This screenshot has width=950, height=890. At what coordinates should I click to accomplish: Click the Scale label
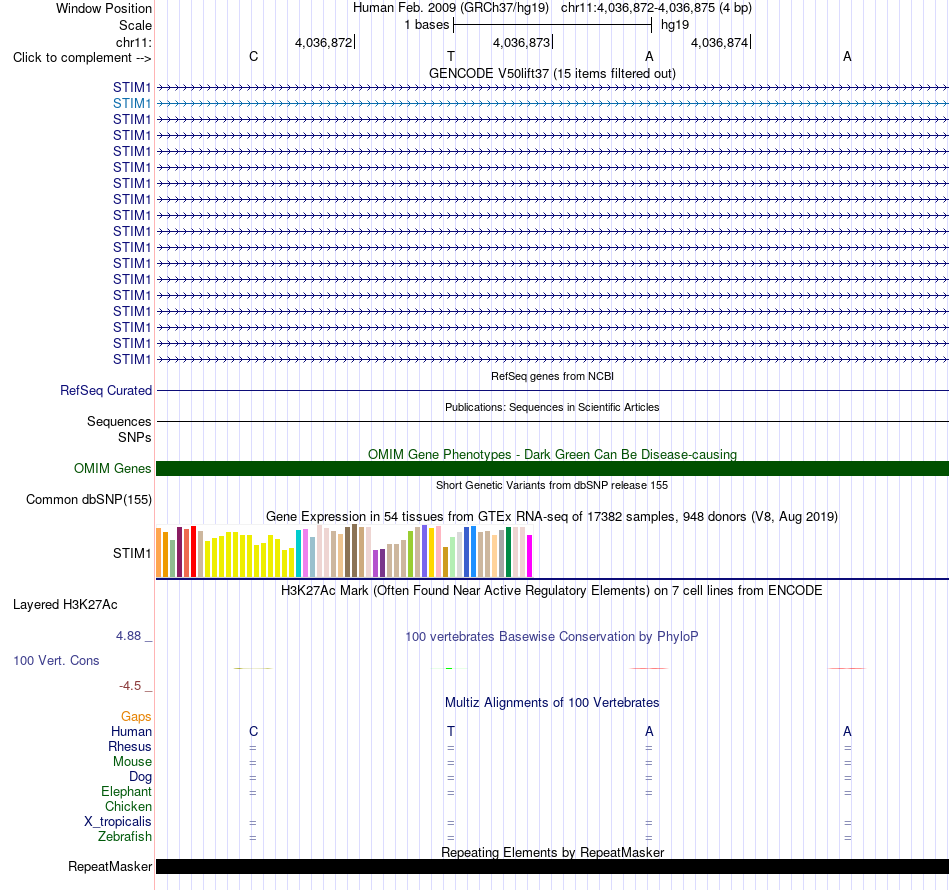click(135, 25)
